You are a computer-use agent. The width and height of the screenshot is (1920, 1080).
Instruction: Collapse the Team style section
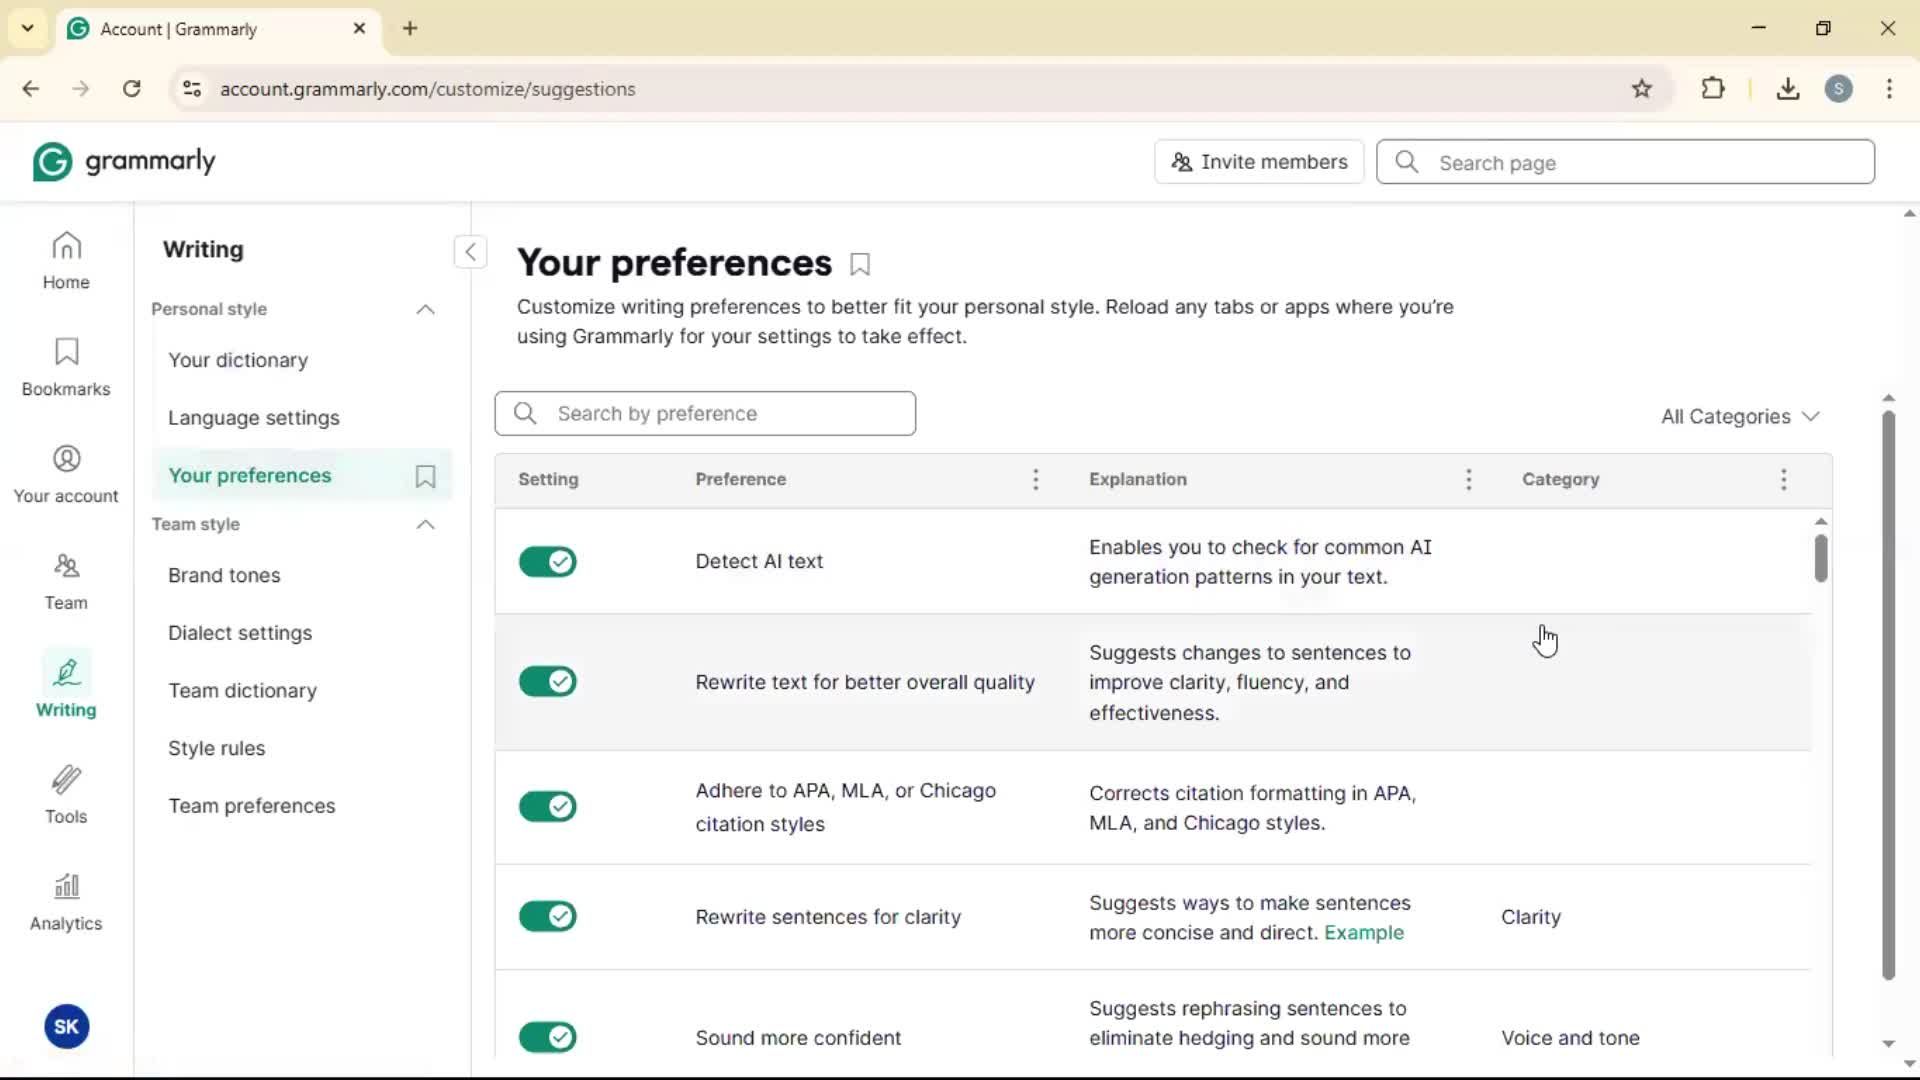click(425, 525)
